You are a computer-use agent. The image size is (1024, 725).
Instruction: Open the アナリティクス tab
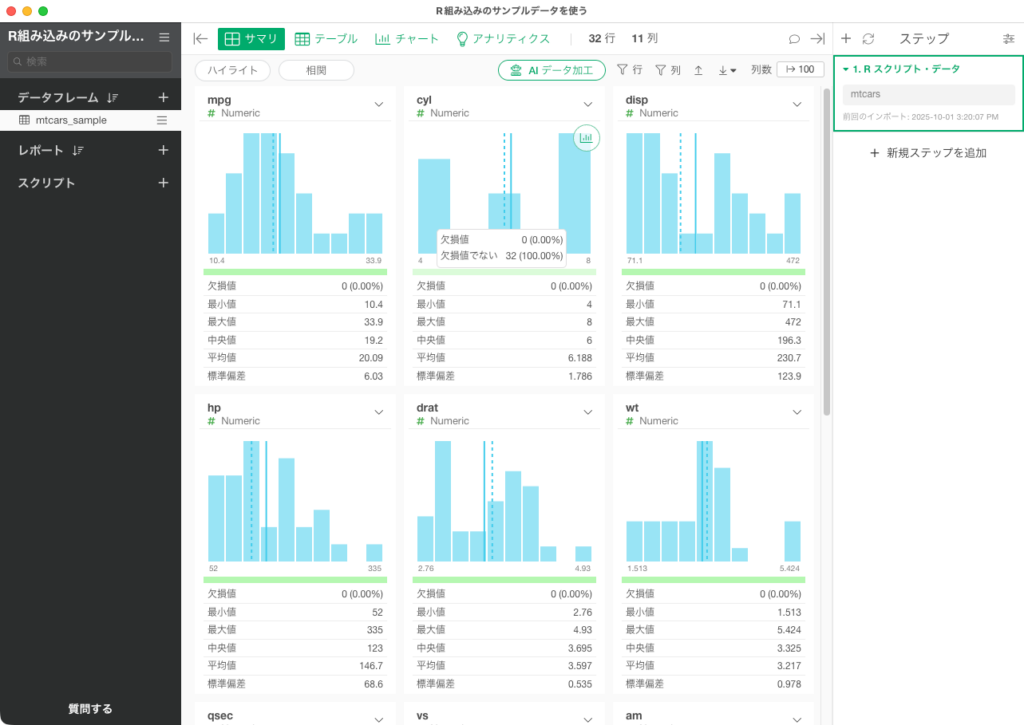click(503, 39)
